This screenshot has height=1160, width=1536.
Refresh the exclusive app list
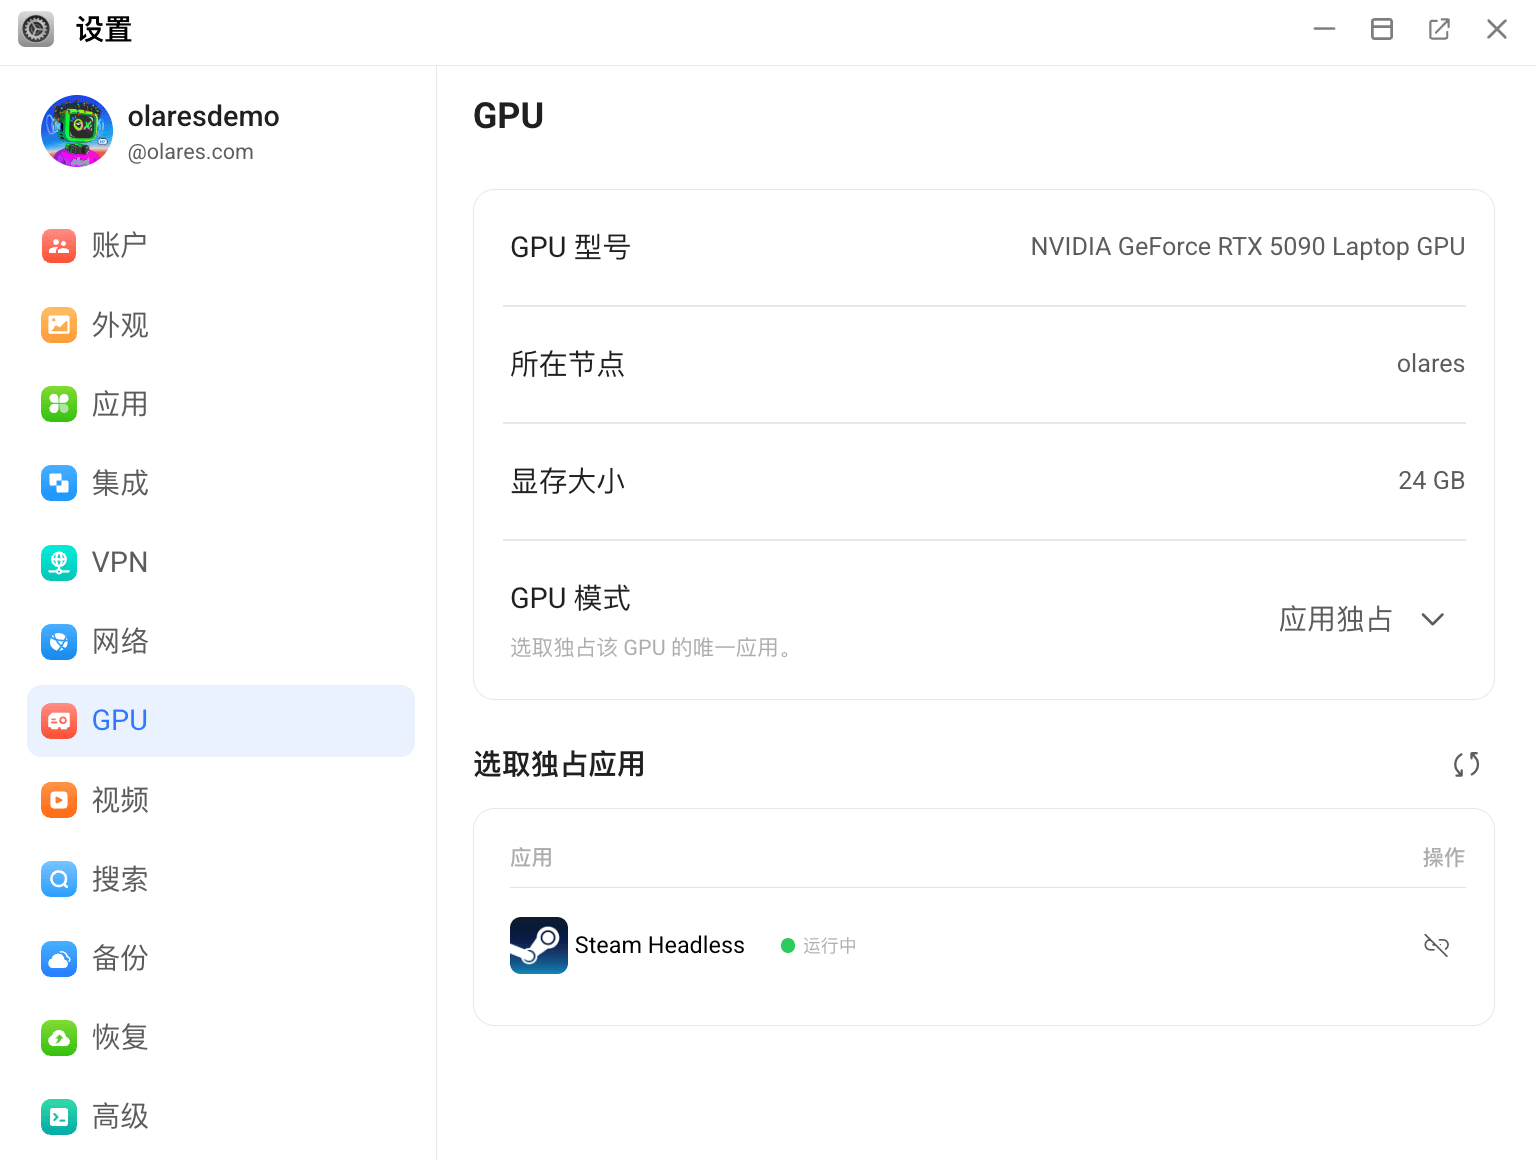tap(1466, 764)
